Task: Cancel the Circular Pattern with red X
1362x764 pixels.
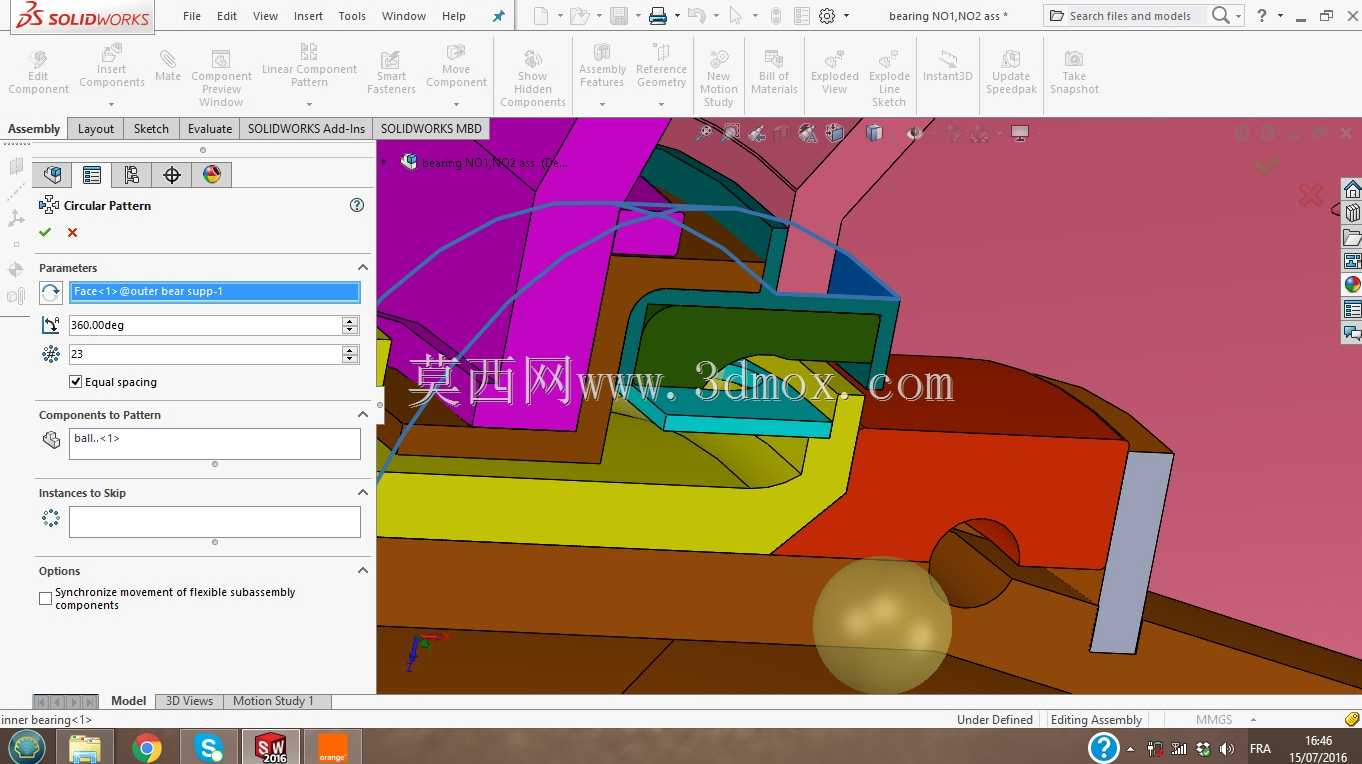Action: click(x=72, y=232)
